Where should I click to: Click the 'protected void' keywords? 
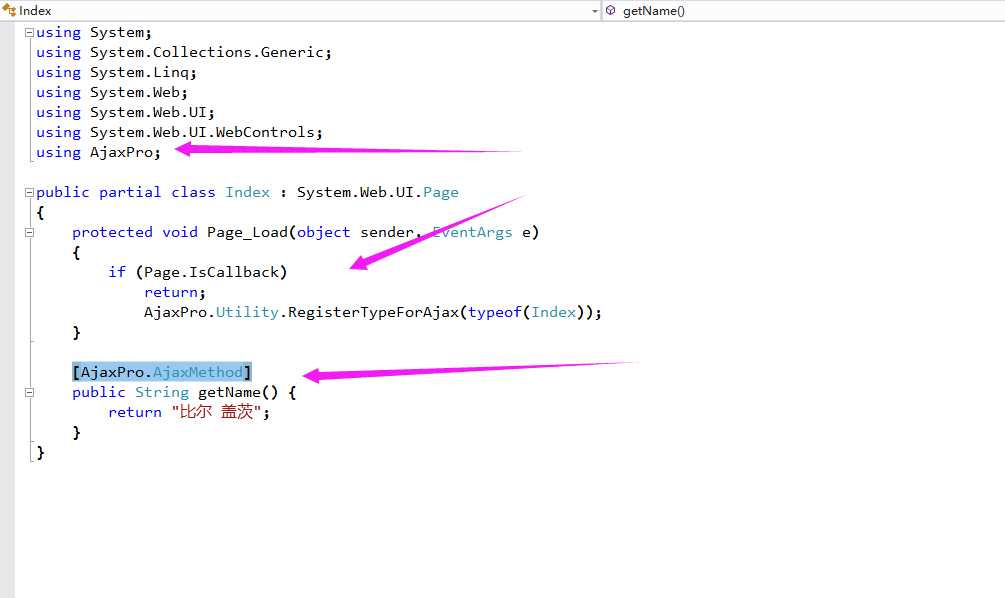(x=135, y=232)
